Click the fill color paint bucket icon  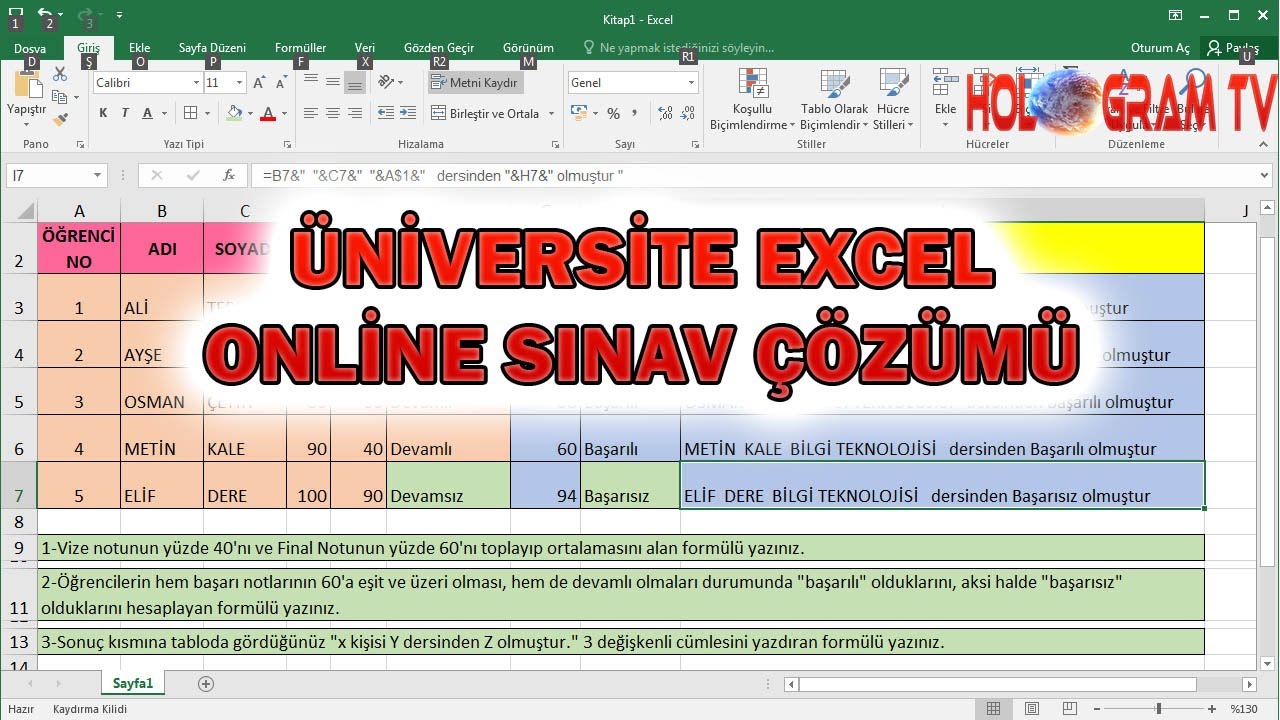coord(234,113)
